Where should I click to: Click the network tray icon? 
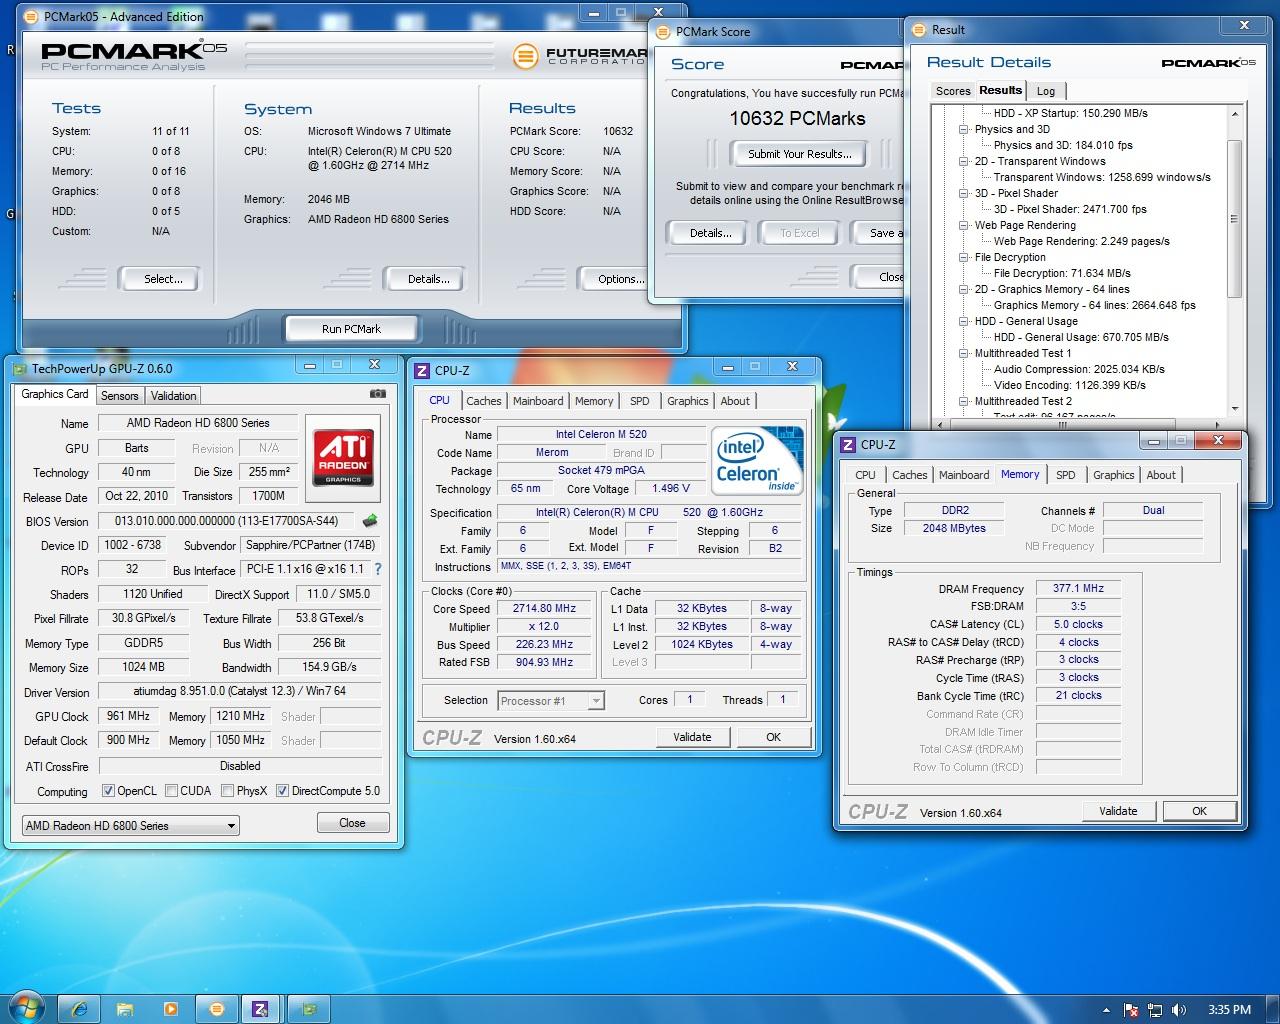(x=1155, y=1010)
